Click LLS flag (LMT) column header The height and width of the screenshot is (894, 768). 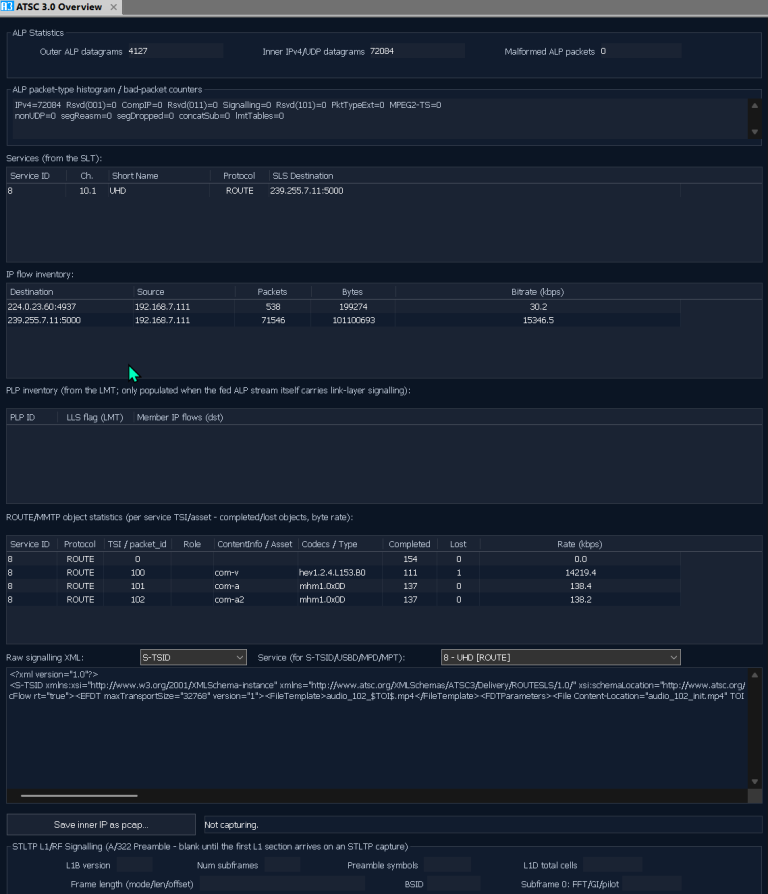[x=95, y=417]
